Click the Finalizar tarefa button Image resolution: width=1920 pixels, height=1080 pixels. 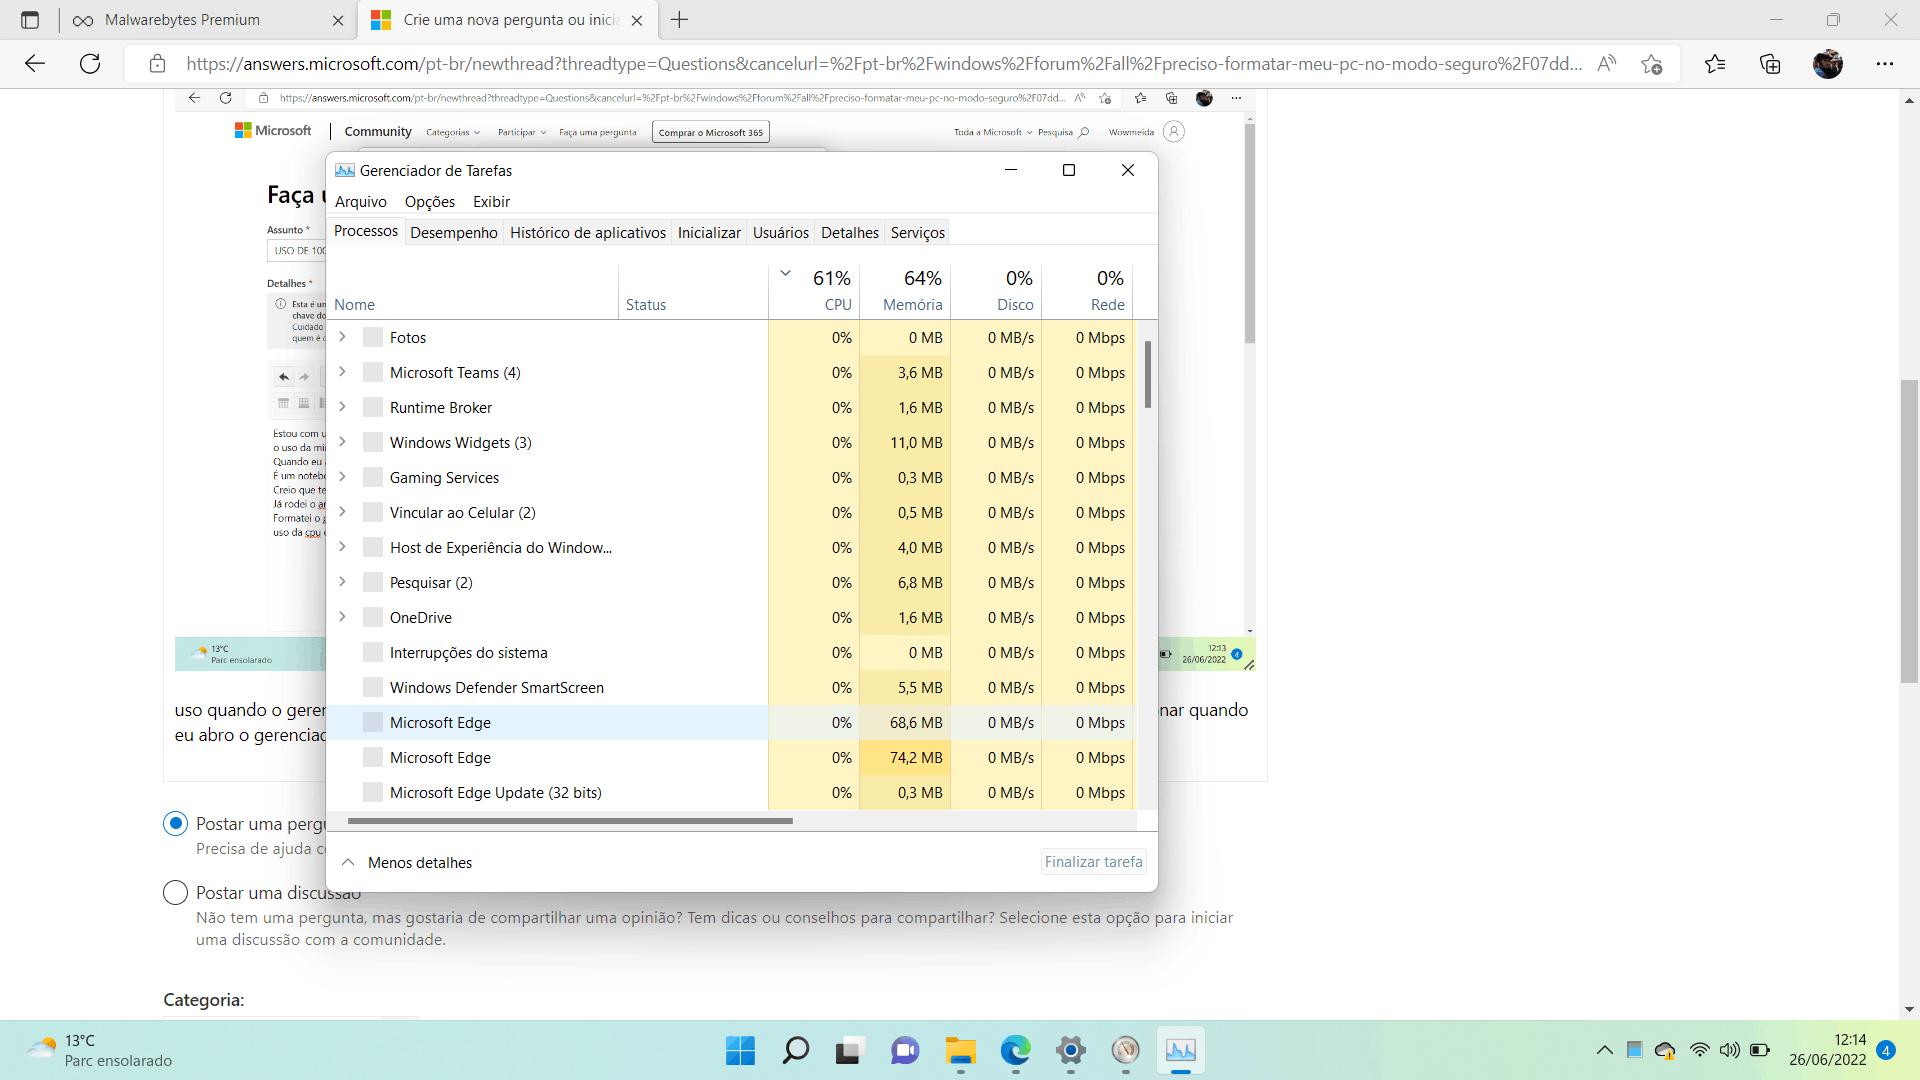[x=1093, y=862]
